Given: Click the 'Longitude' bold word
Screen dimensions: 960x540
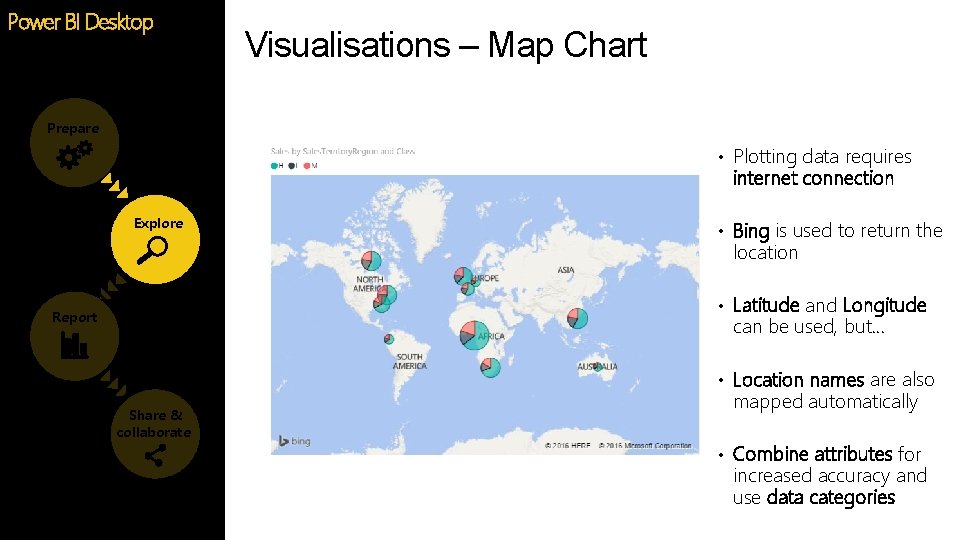Looking at the screenshot, I should pyautogui.click(x=884, y=305).
